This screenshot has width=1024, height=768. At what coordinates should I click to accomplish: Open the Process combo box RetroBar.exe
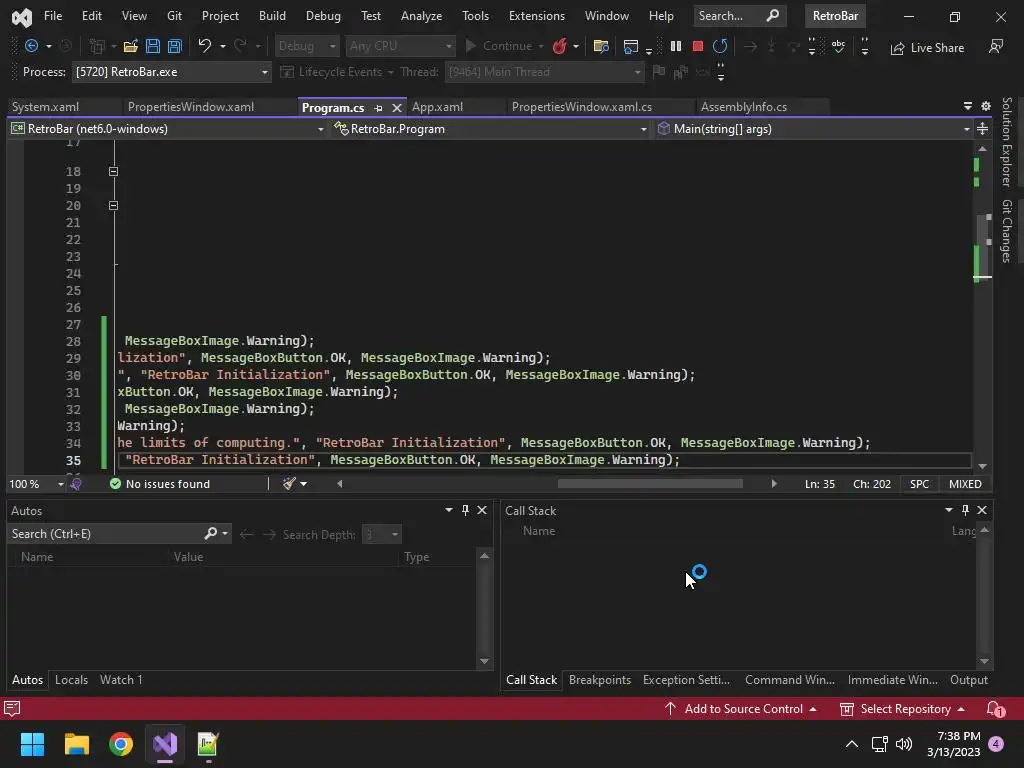point(172,72)
